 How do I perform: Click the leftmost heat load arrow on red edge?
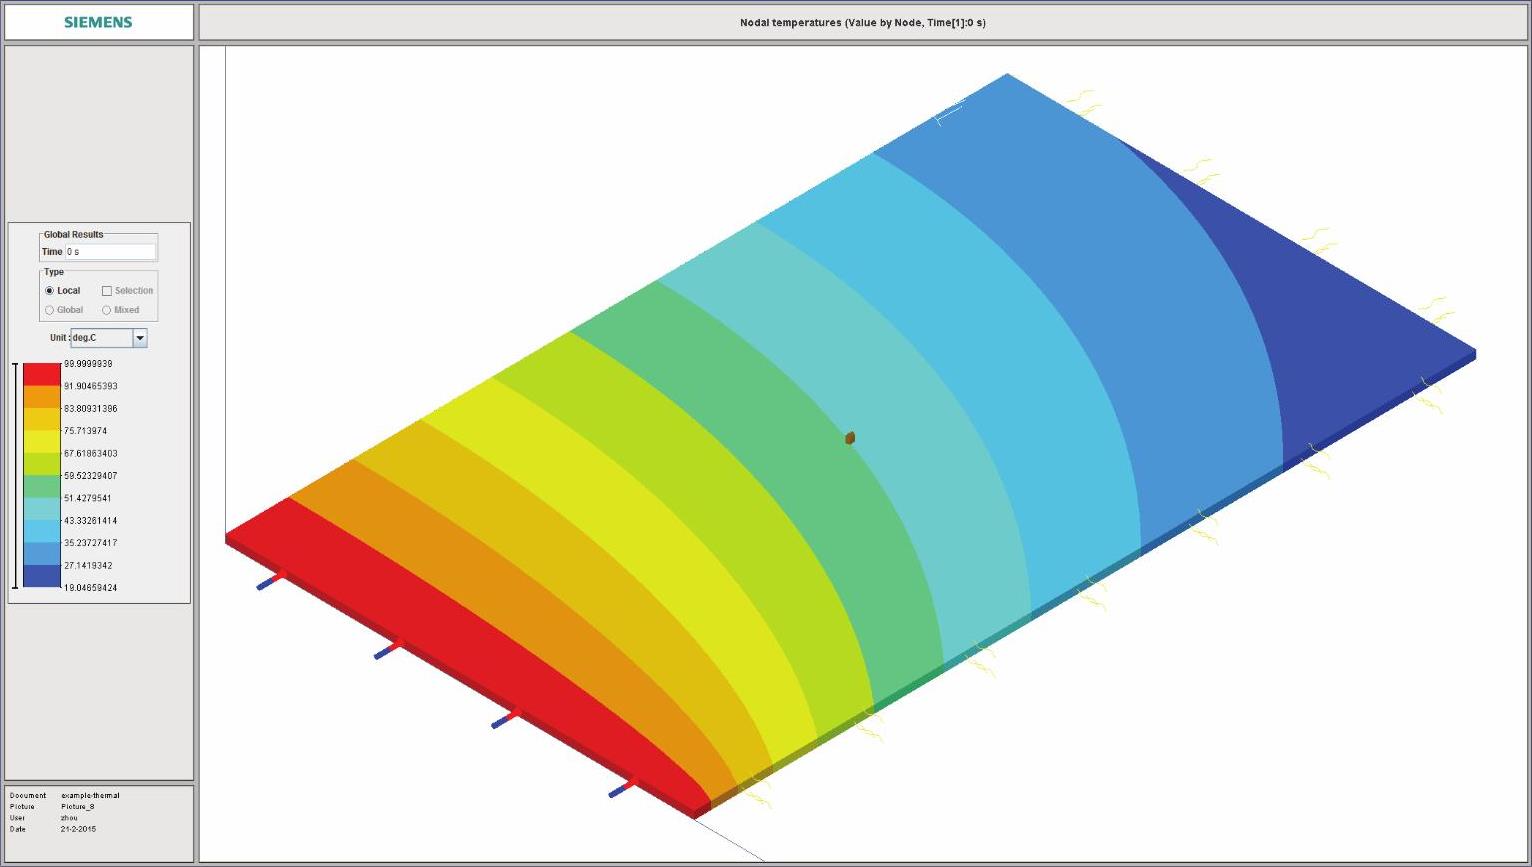(271, 580)
